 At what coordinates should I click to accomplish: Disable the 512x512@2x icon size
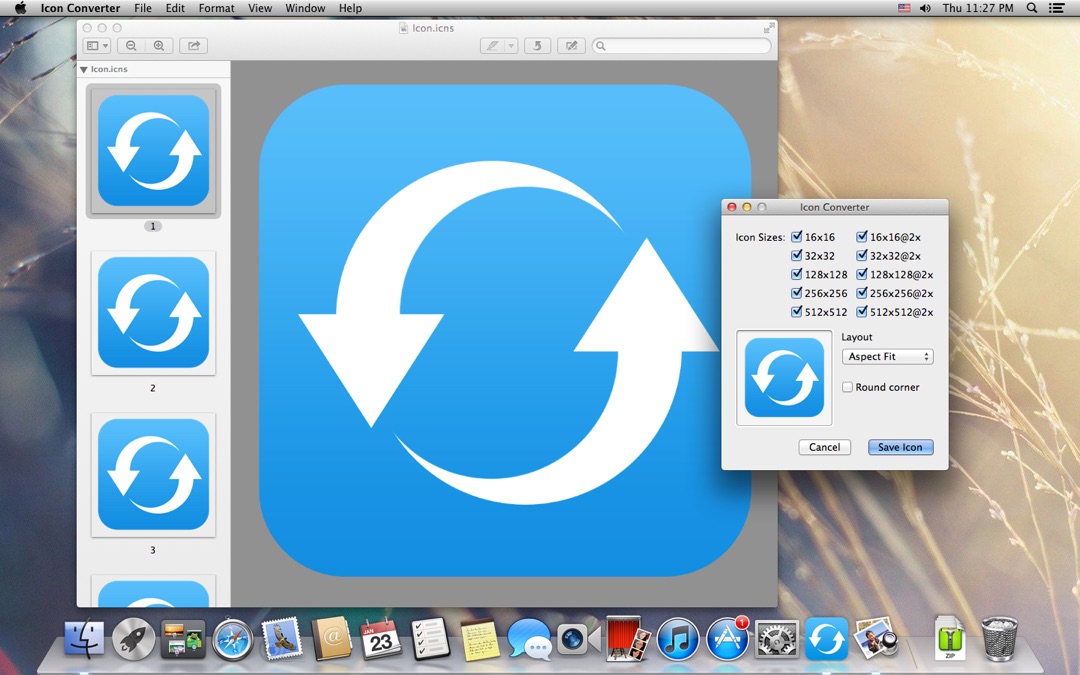coord(861,311)
